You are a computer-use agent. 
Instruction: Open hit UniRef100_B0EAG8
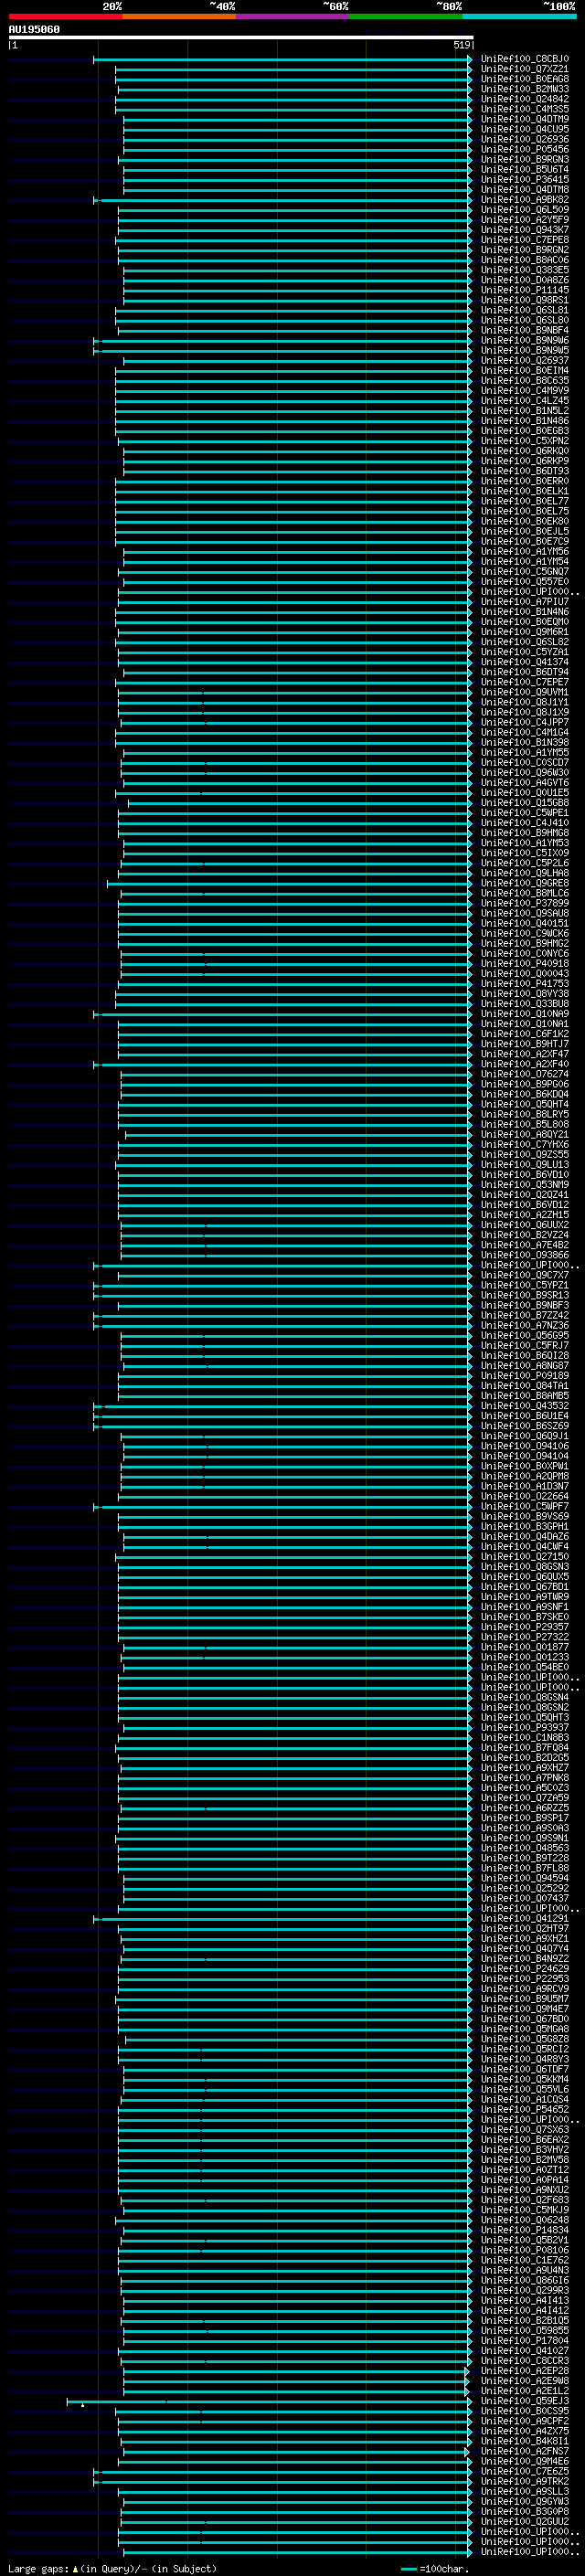tap(525, 79)
